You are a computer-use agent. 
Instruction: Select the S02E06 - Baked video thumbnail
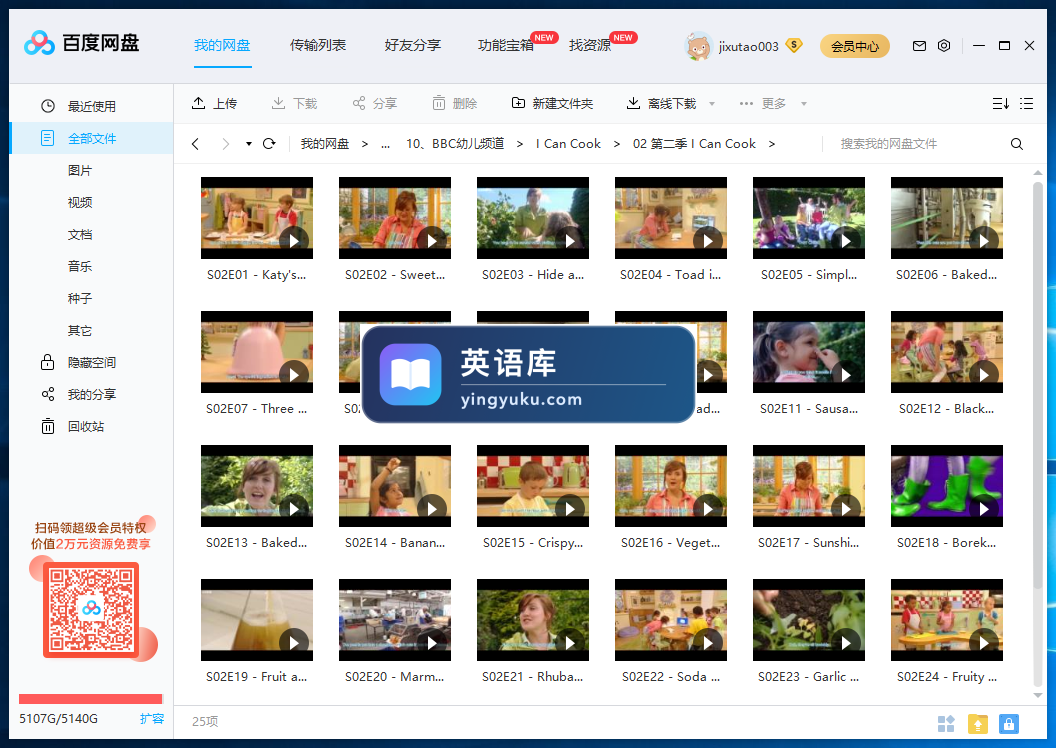pyautogui.click(x=946, y=218)
